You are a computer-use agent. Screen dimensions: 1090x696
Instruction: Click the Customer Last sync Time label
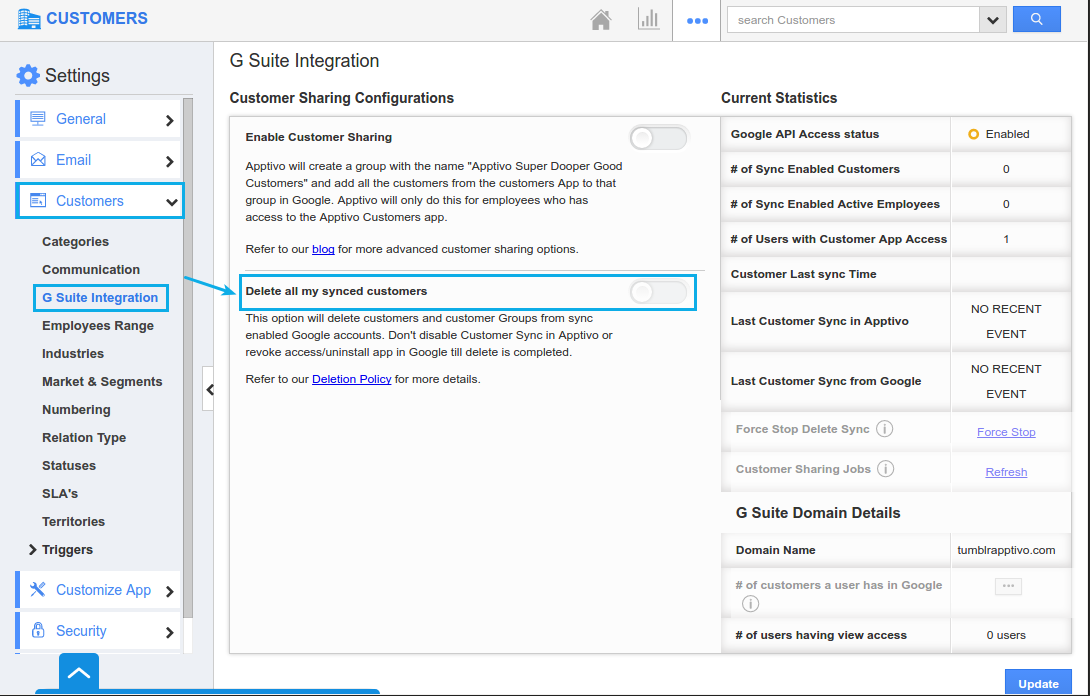tap(803, 274)
